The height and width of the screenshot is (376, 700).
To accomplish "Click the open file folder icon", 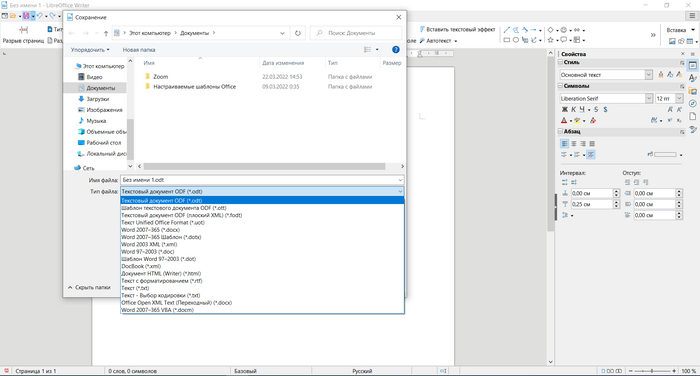I will pyautogui.click(x=13, y=16).
